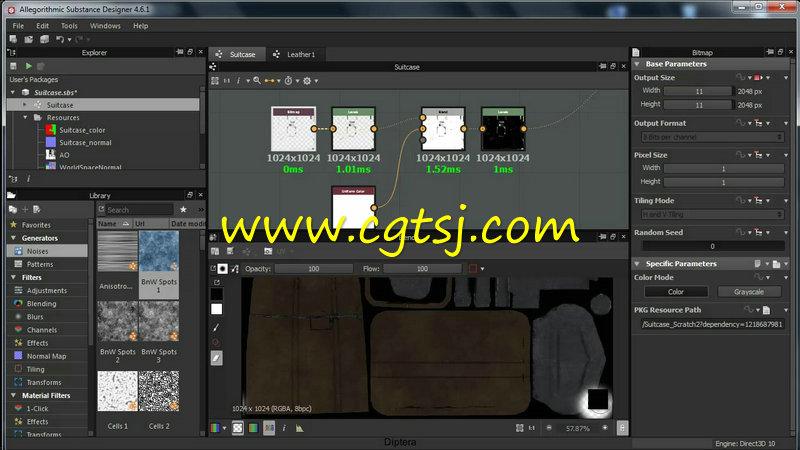This screenshot has height=450, width=800.
Task: Expand the Suitcase graph tree item
Action: pos(24,105)
